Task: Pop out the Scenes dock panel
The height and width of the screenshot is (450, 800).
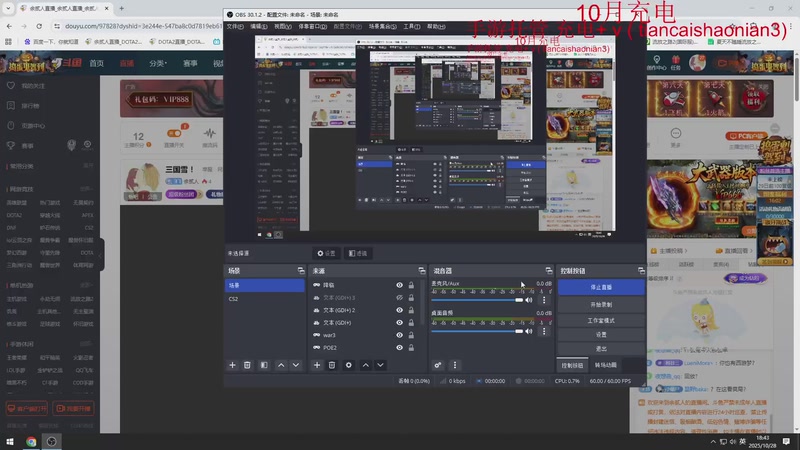Action: pos(301,270)
